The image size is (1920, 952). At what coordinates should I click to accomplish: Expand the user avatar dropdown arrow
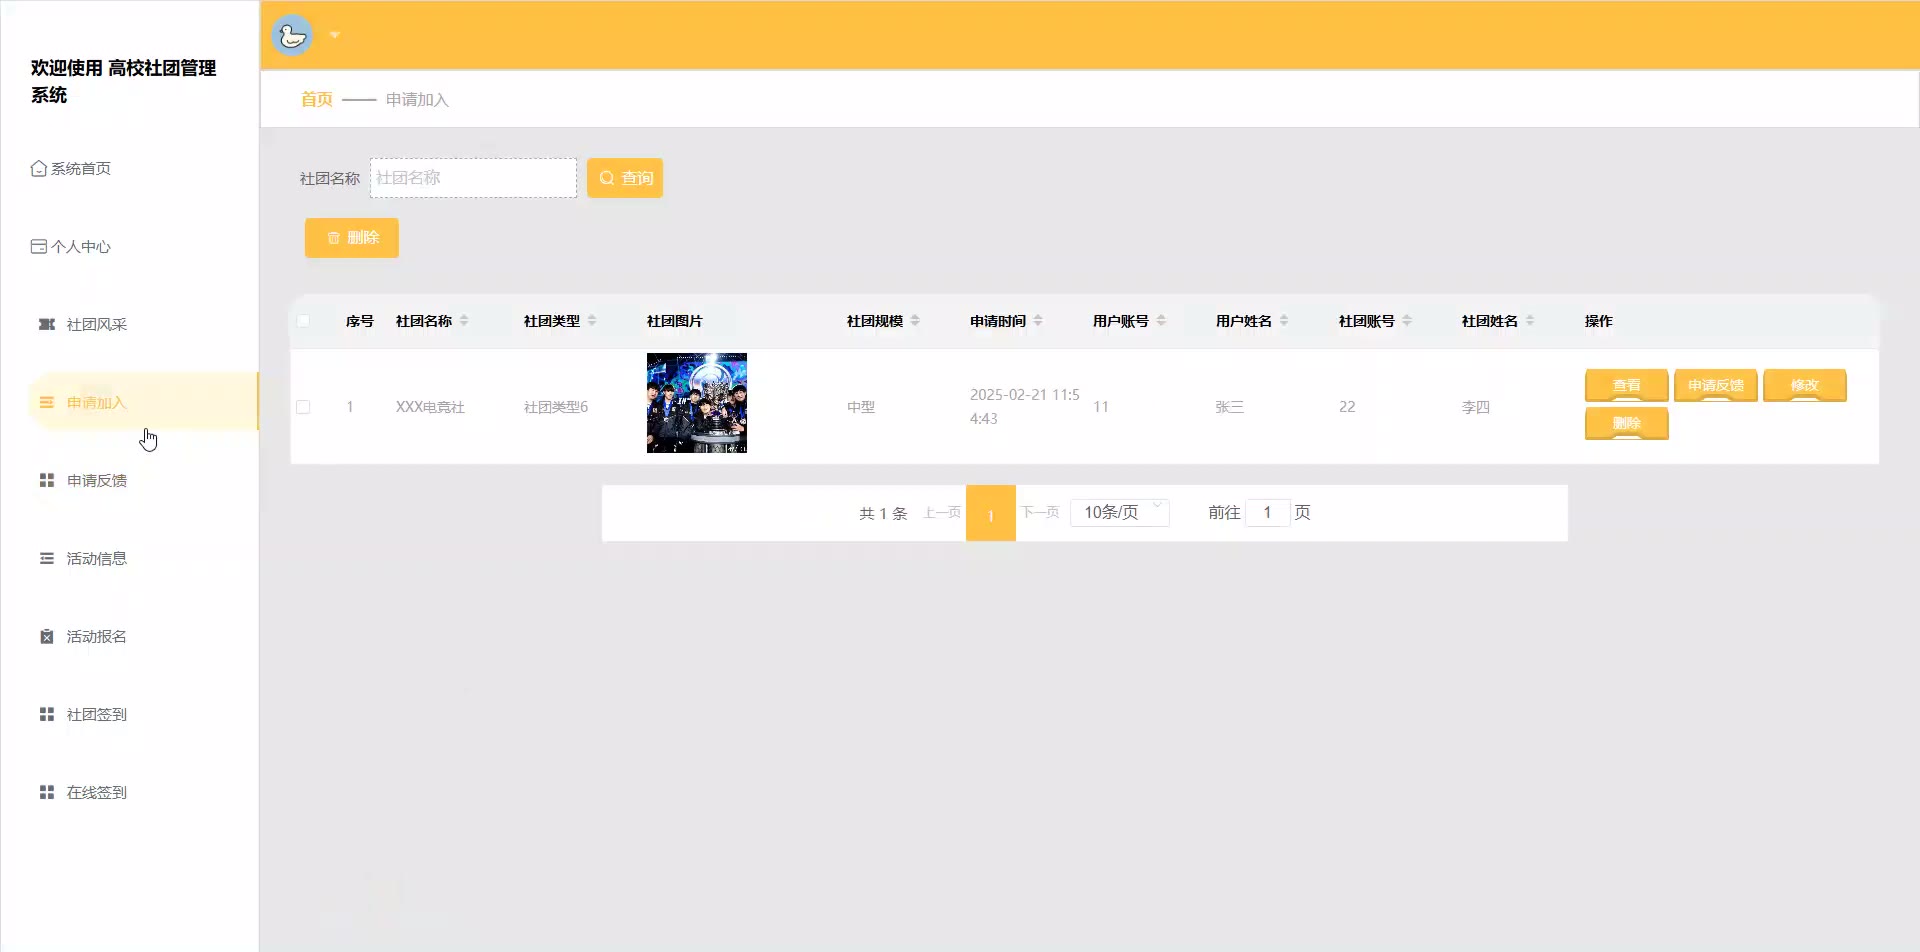tap(335, 36)
